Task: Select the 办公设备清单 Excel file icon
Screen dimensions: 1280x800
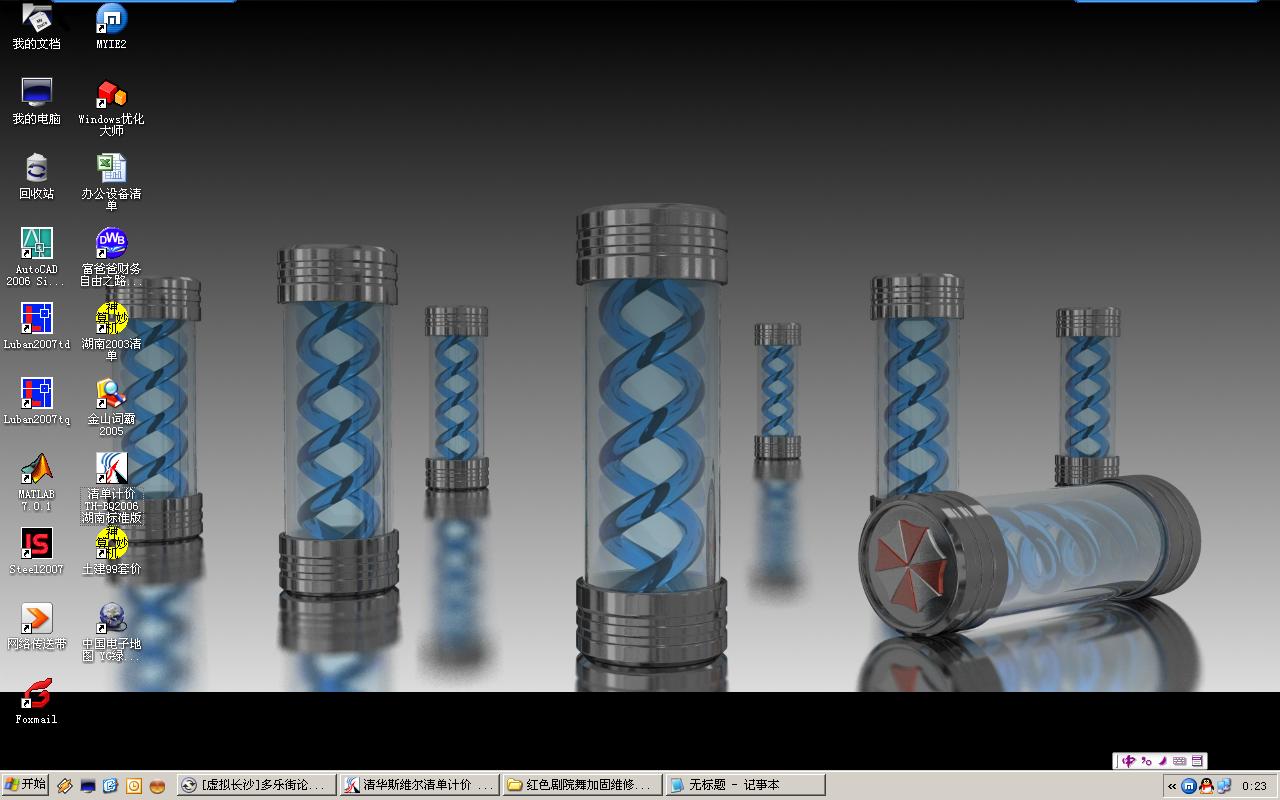Action: pos(111,169)
